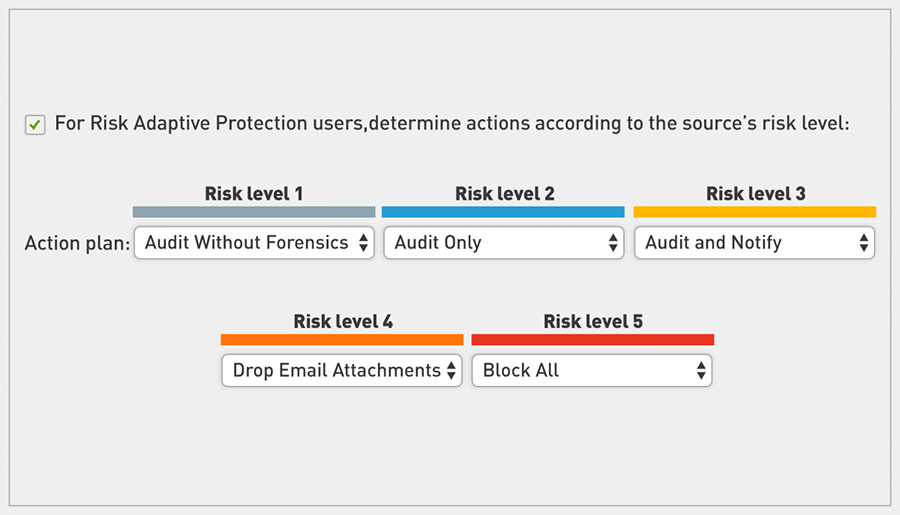Uncheck the Risk Adaptive Protection checkbox
The width and height of the screenshot is (900, 515).
tap(35, 125)
